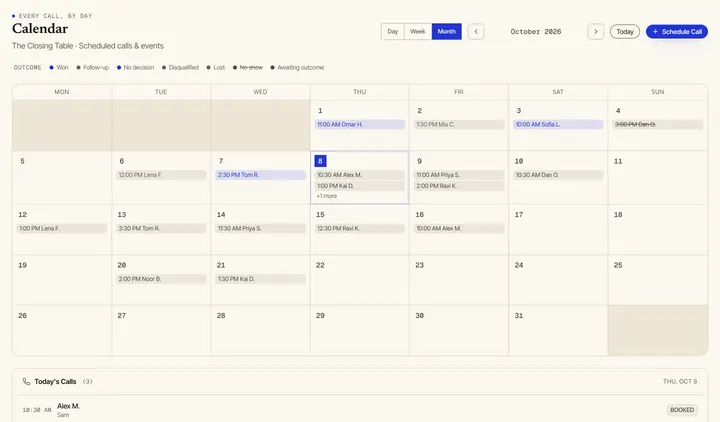Screen dimensions: 720x422
Task: Click the Today button
Action: [624, 32]
